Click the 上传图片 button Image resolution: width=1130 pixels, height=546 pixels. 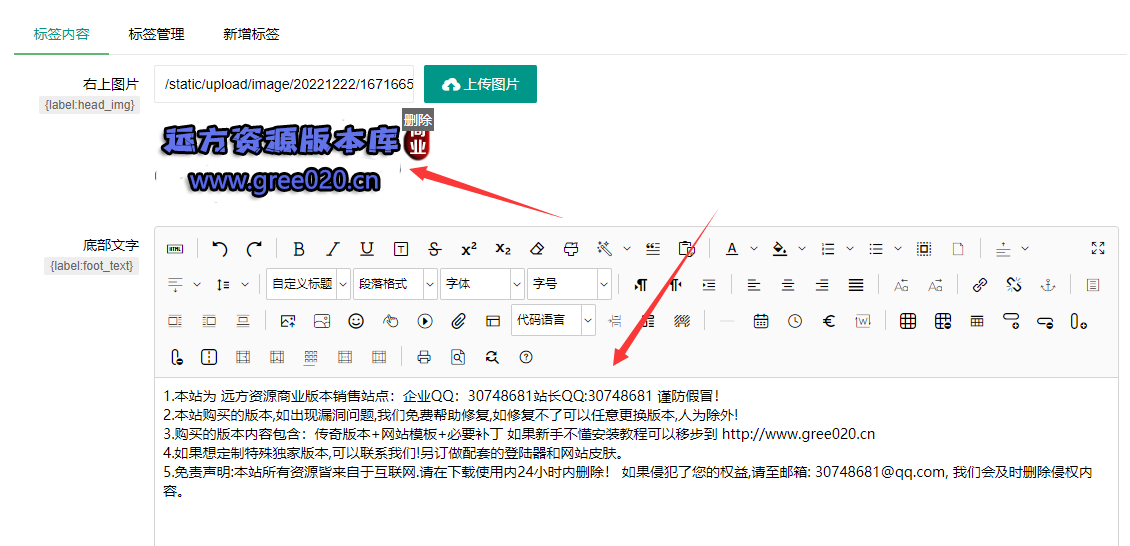click(480, 84)
